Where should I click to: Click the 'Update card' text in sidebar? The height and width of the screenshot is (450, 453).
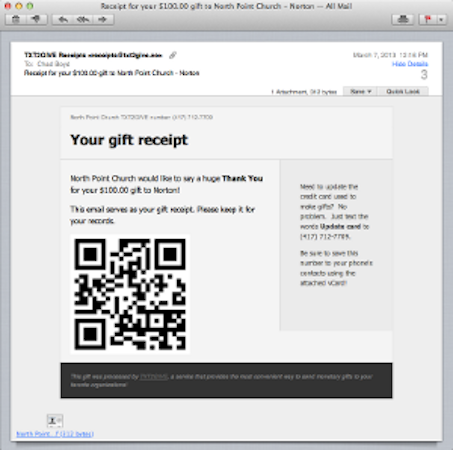[x=340, y=227]
